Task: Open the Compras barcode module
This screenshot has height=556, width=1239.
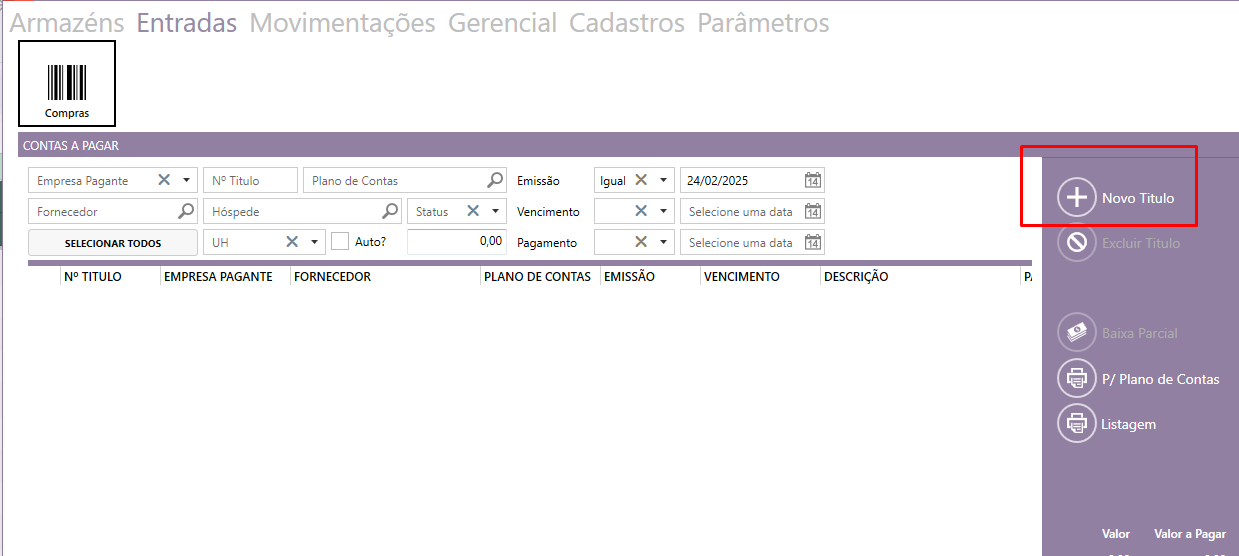Action: pyautogui.click(x=67, y=83)
